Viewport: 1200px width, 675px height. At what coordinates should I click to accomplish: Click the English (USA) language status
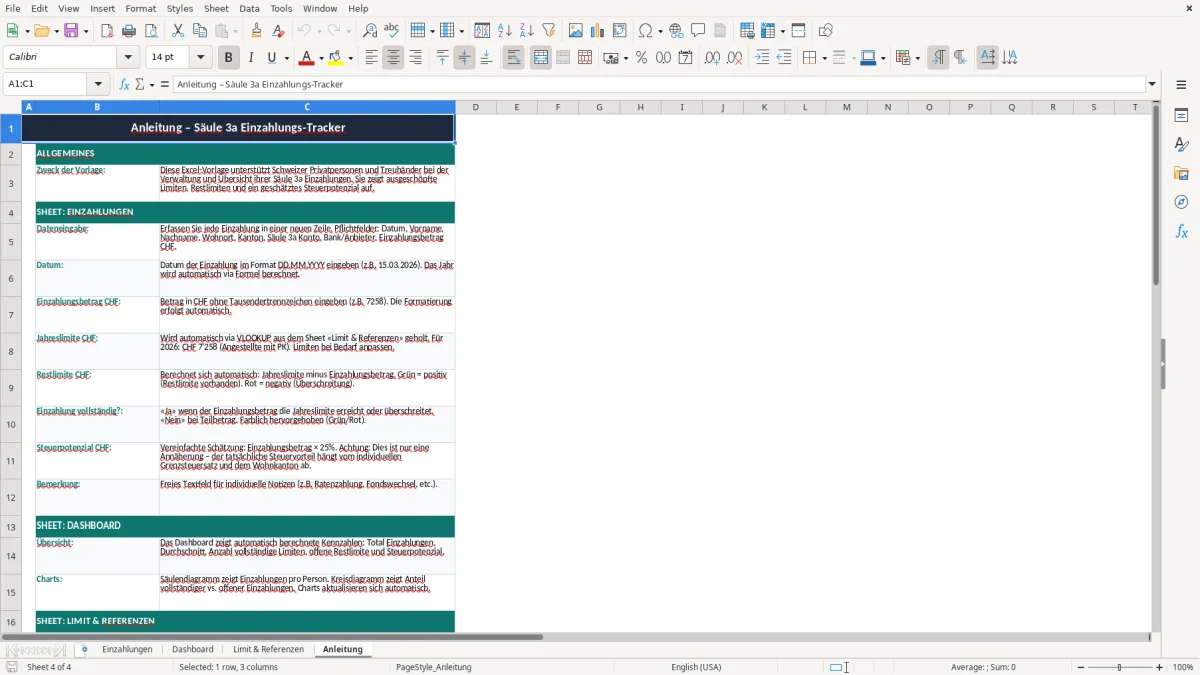pyautogui.click(x=696, y=667)
